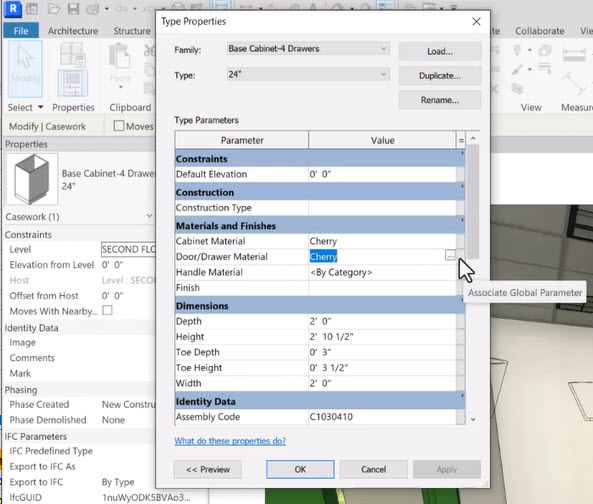Click the Assembly Code value C1030410
The image size is (593, 504).
pyautogui.click(x=382, y=417)
